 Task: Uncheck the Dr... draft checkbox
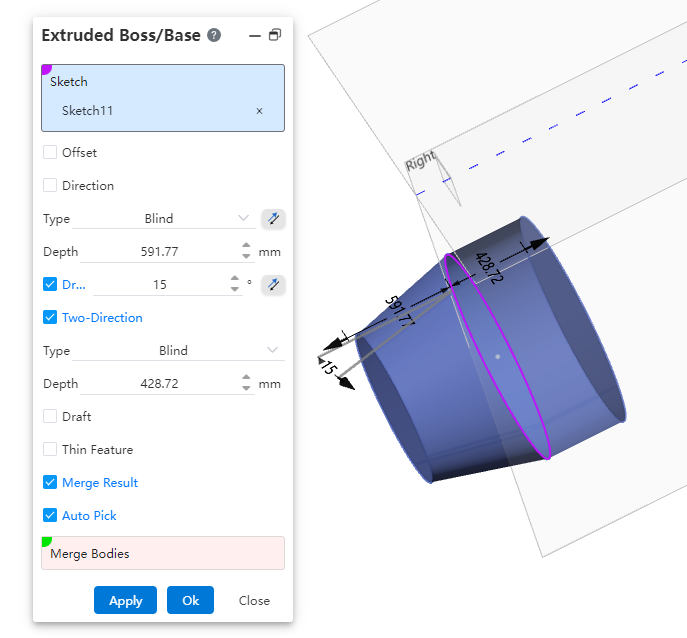coord(50,284)
